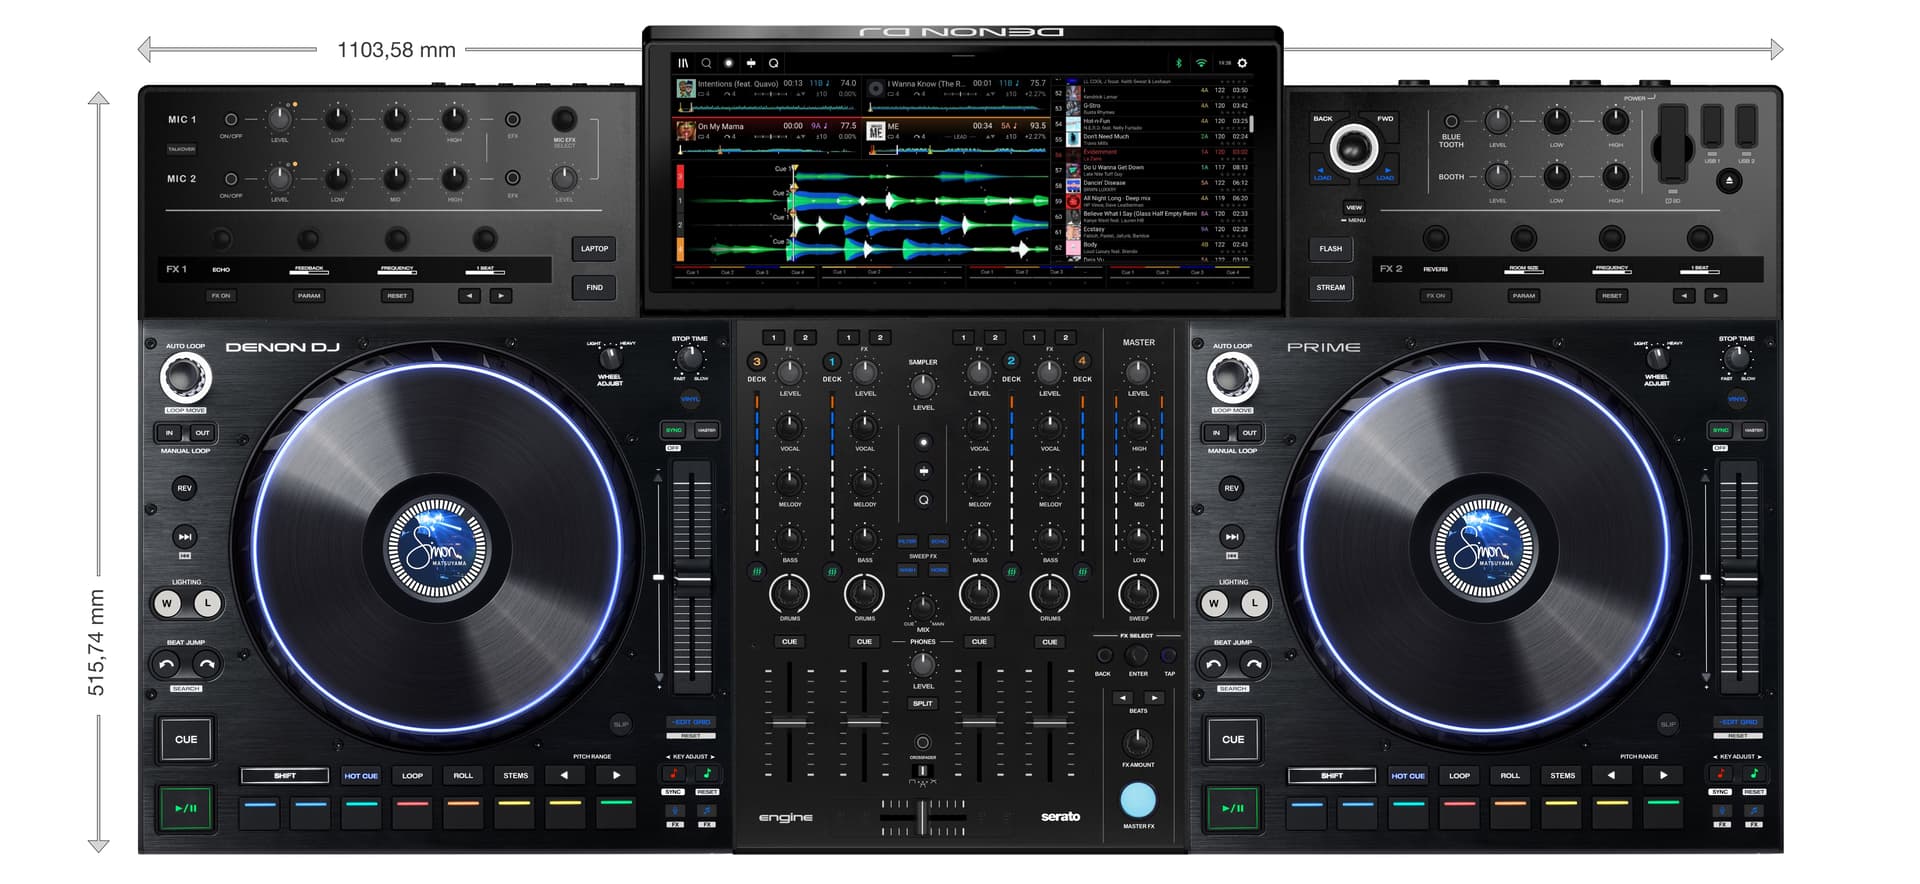Pull down the handle at the top of the touchscreen
The height and width of the screenshot is (884, 1920).
(962, 54)
